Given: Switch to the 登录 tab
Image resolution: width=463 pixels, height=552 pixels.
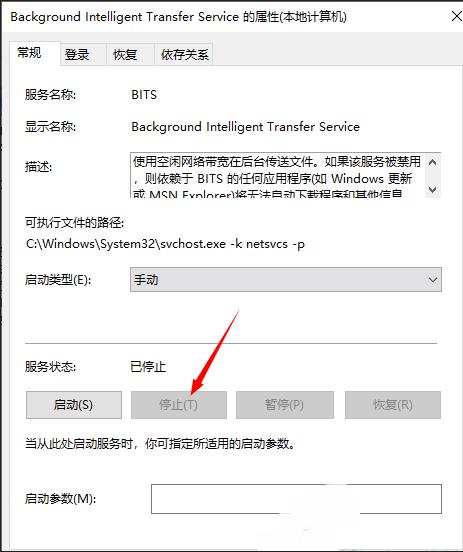Looking at the screenshot, I should click(x=77, y=55).
